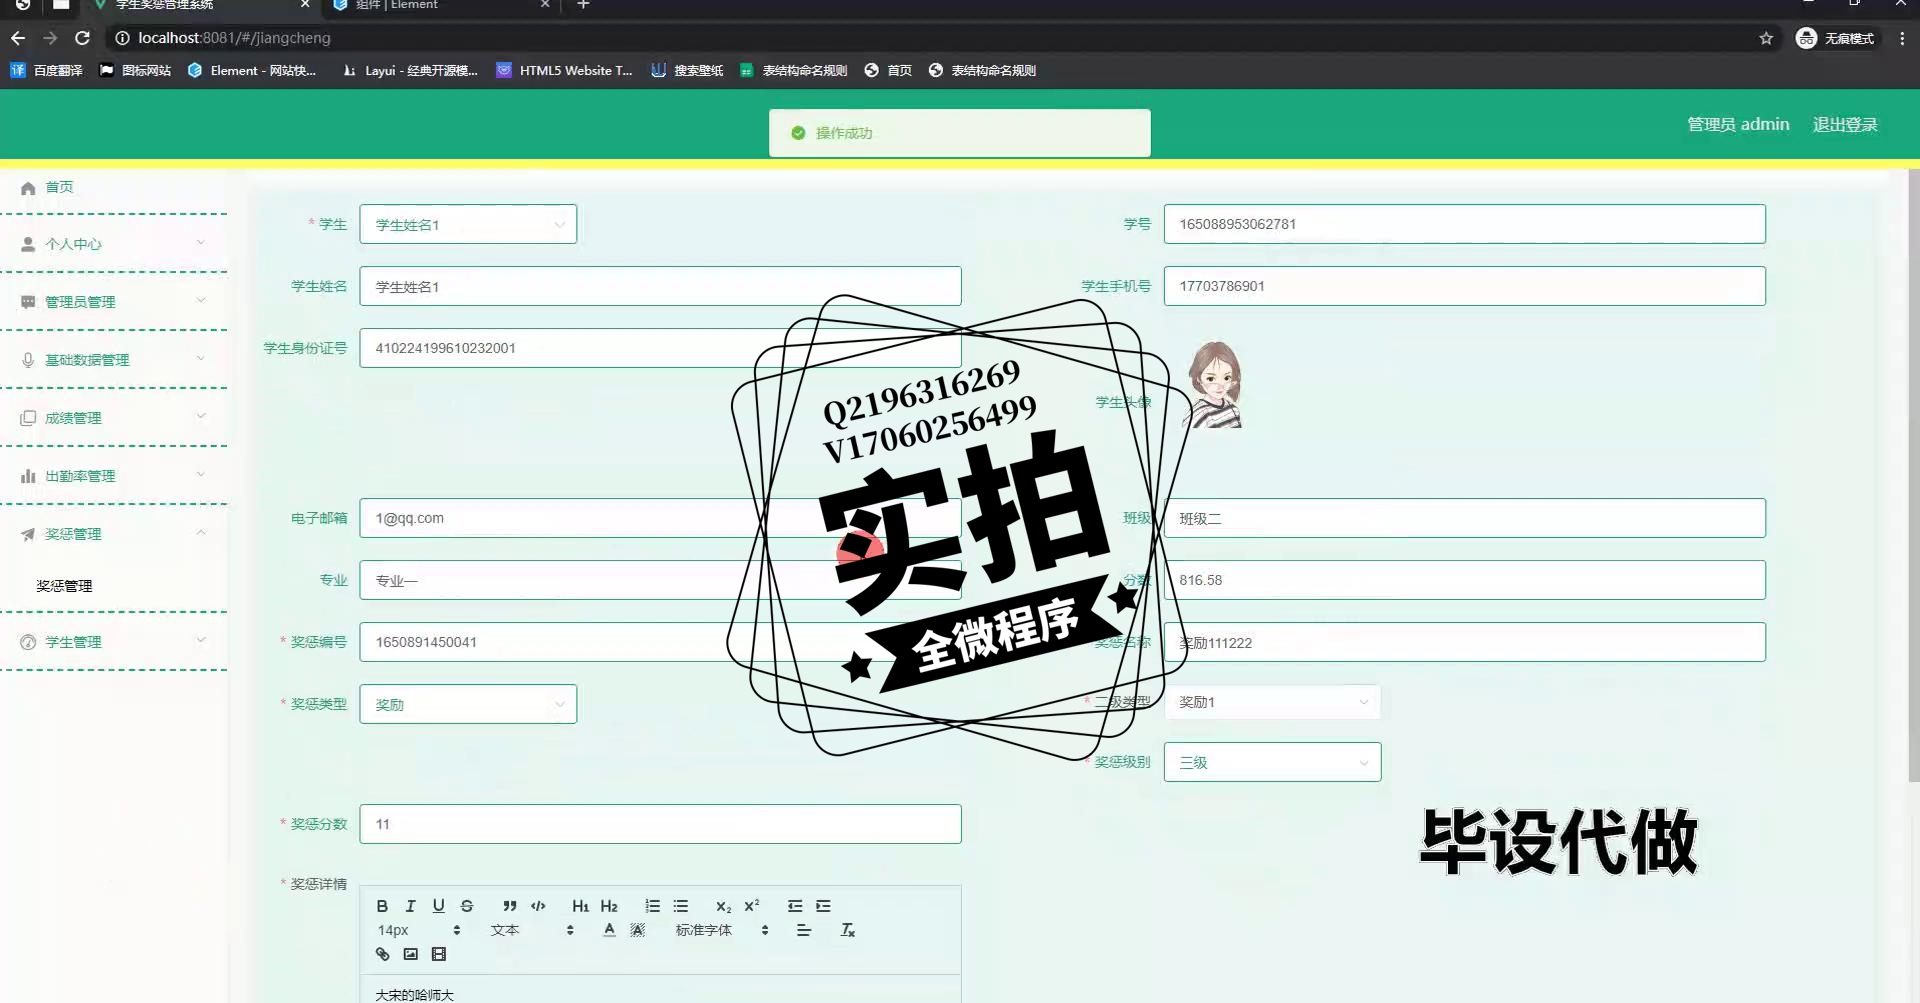Open the 二级类型 dropdown showing 奖励1
1920x1003 pixels.
(x=1272, y=702)
